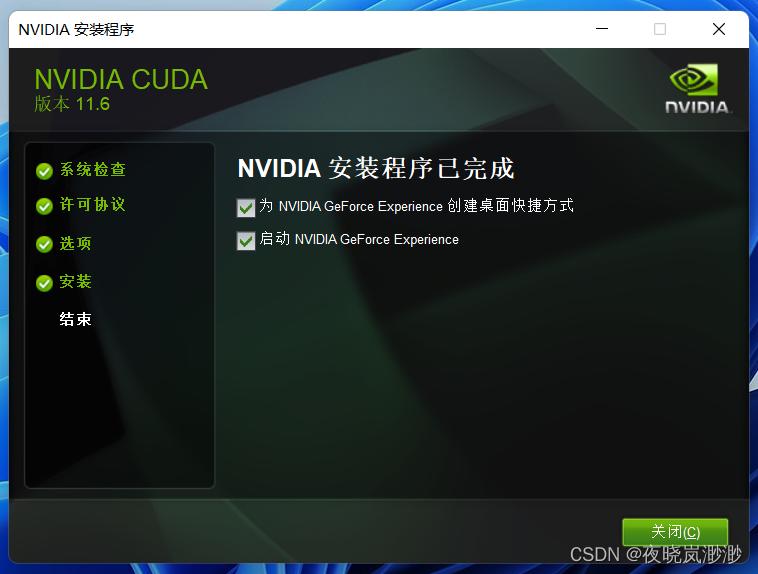Click the green checkmark icon beside 安装
The height and width of the screenshot is (574, 758).
tap(44, 283)
